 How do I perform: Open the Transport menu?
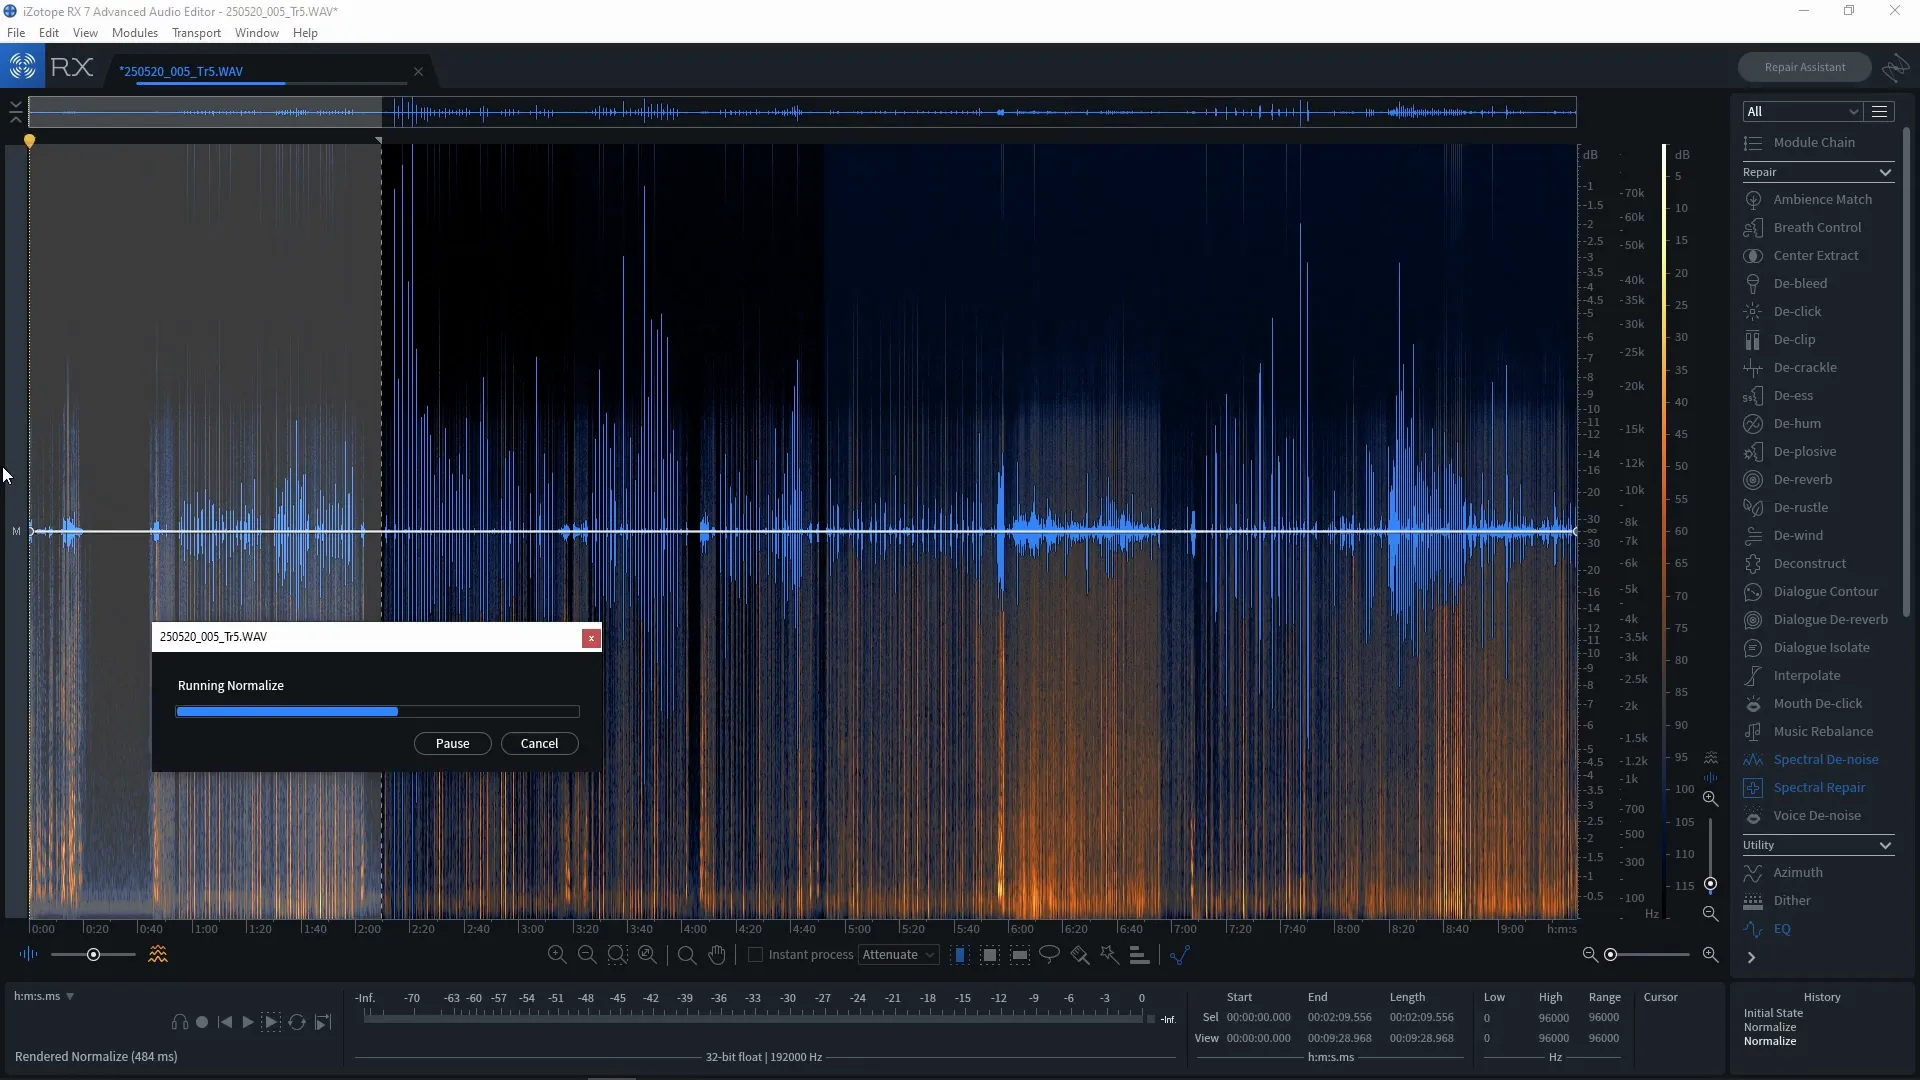pyautogui.click(x=196, y=33)
